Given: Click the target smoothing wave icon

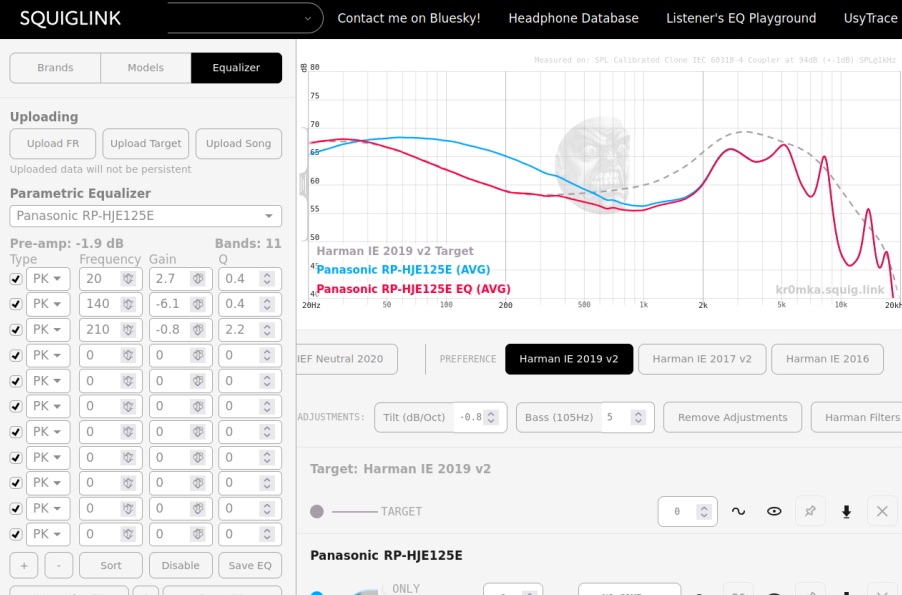Looking at the screenshot, I should [738, 511].
